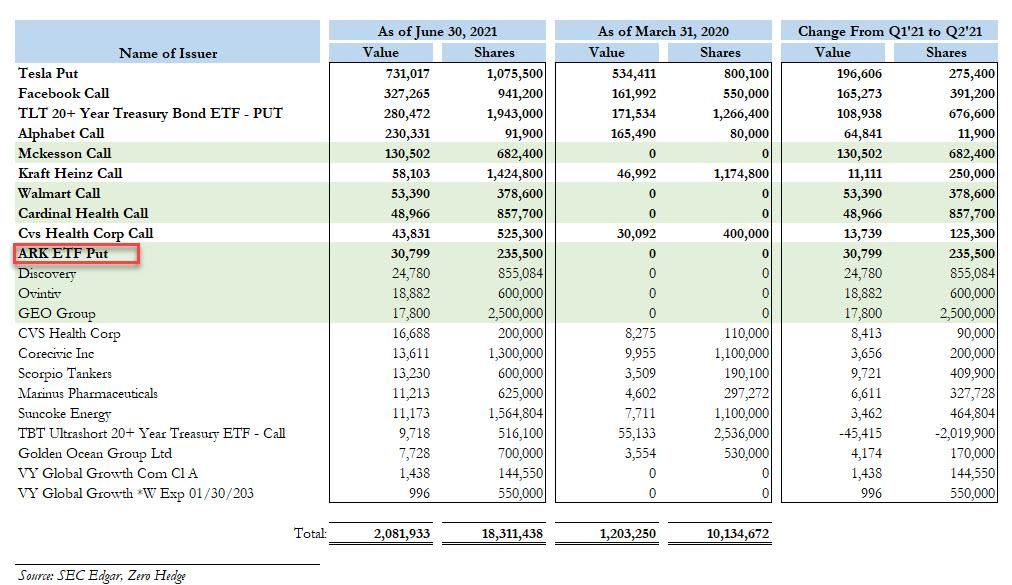Viewport: 1012px width, 585px height.
Task: Click the "Cardinal Health Call" issuer name
Action: [83, 214]
